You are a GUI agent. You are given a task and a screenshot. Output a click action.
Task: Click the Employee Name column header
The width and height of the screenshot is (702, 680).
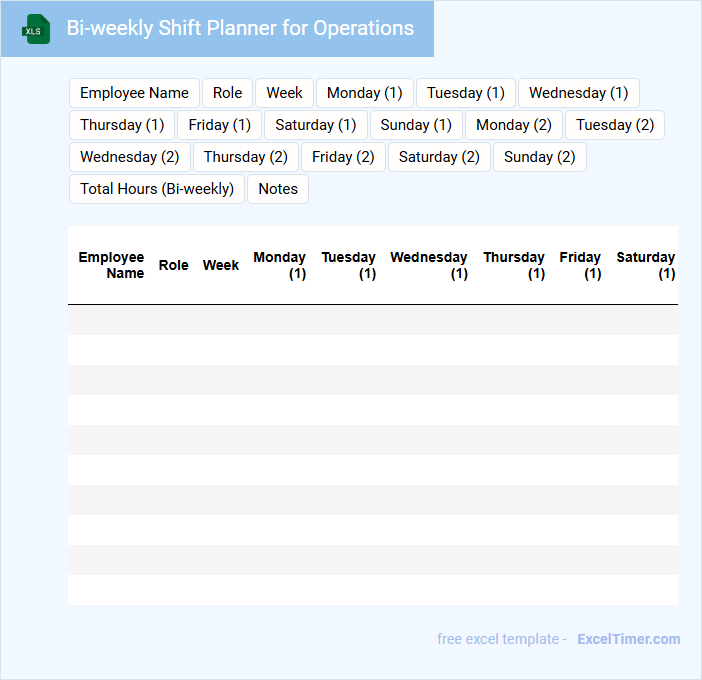coord(111,265)
